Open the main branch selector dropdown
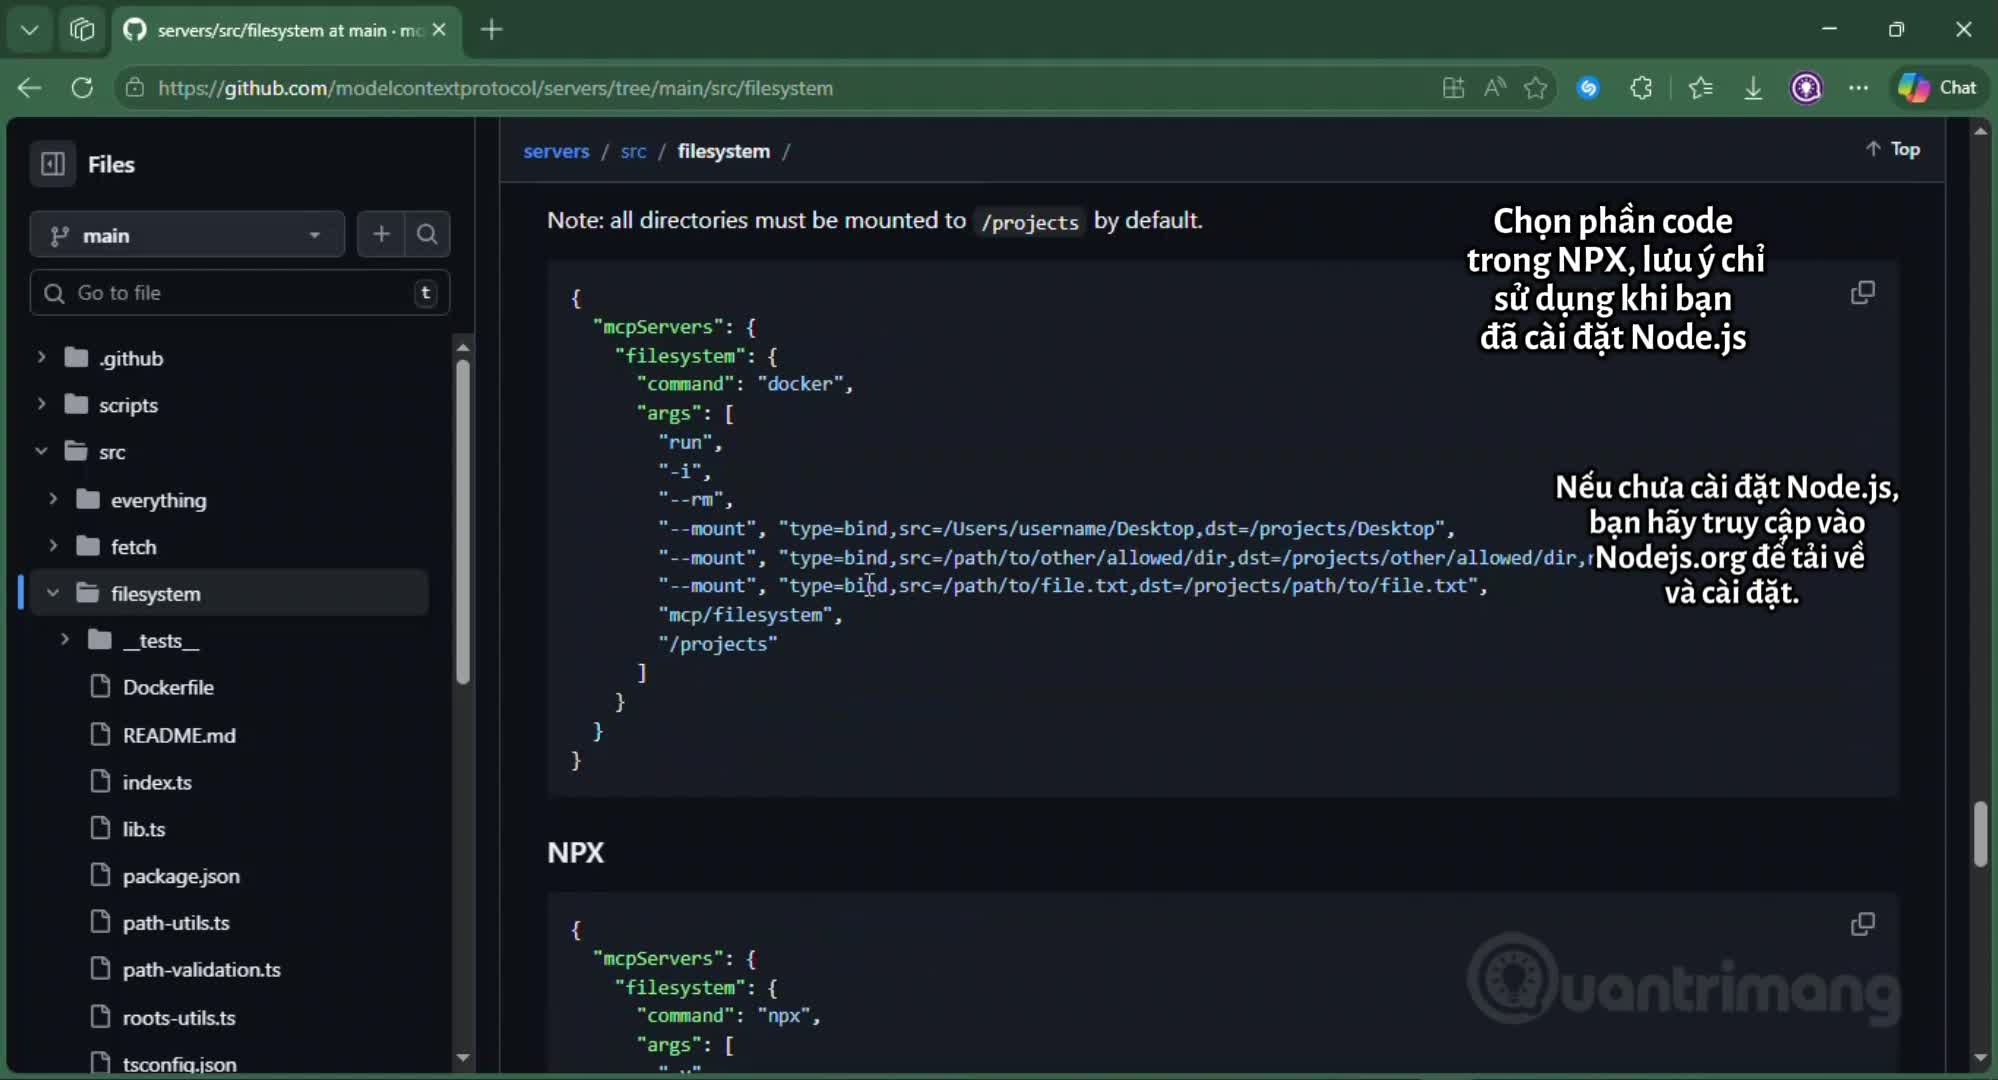Image resolution: width=1998 pixels, height=1080 pixels. (x=187, y=235)
